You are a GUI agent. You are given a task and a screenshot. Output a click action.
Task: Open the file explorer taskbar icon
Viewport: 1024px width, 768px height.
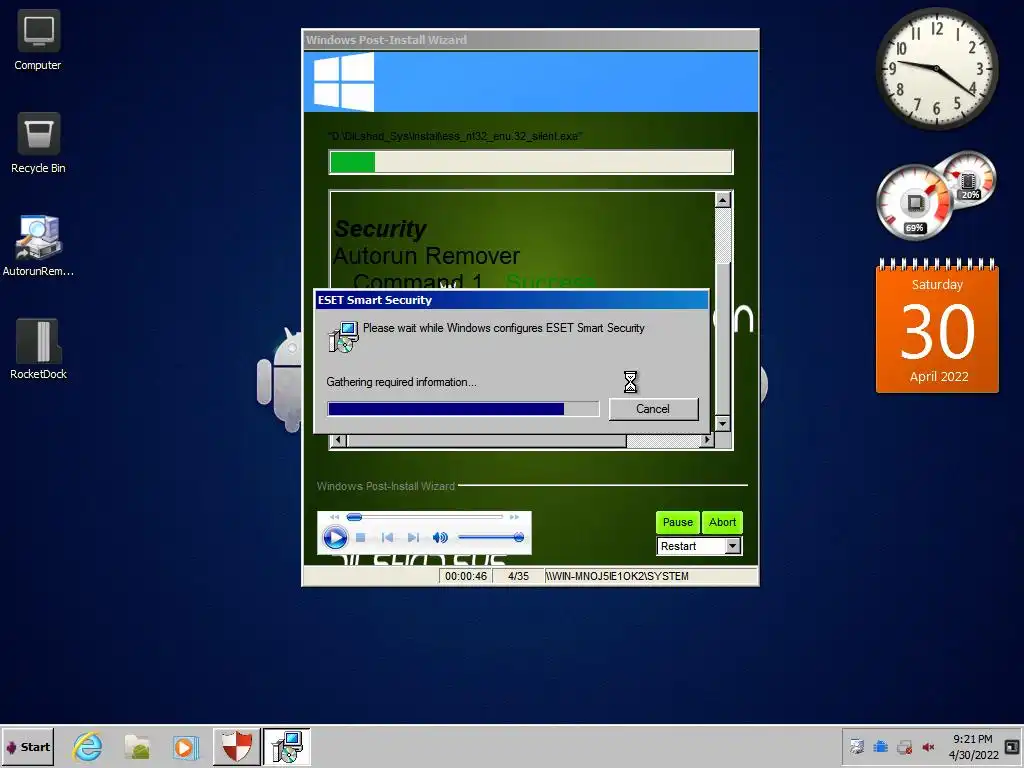[x=138, y=746]
